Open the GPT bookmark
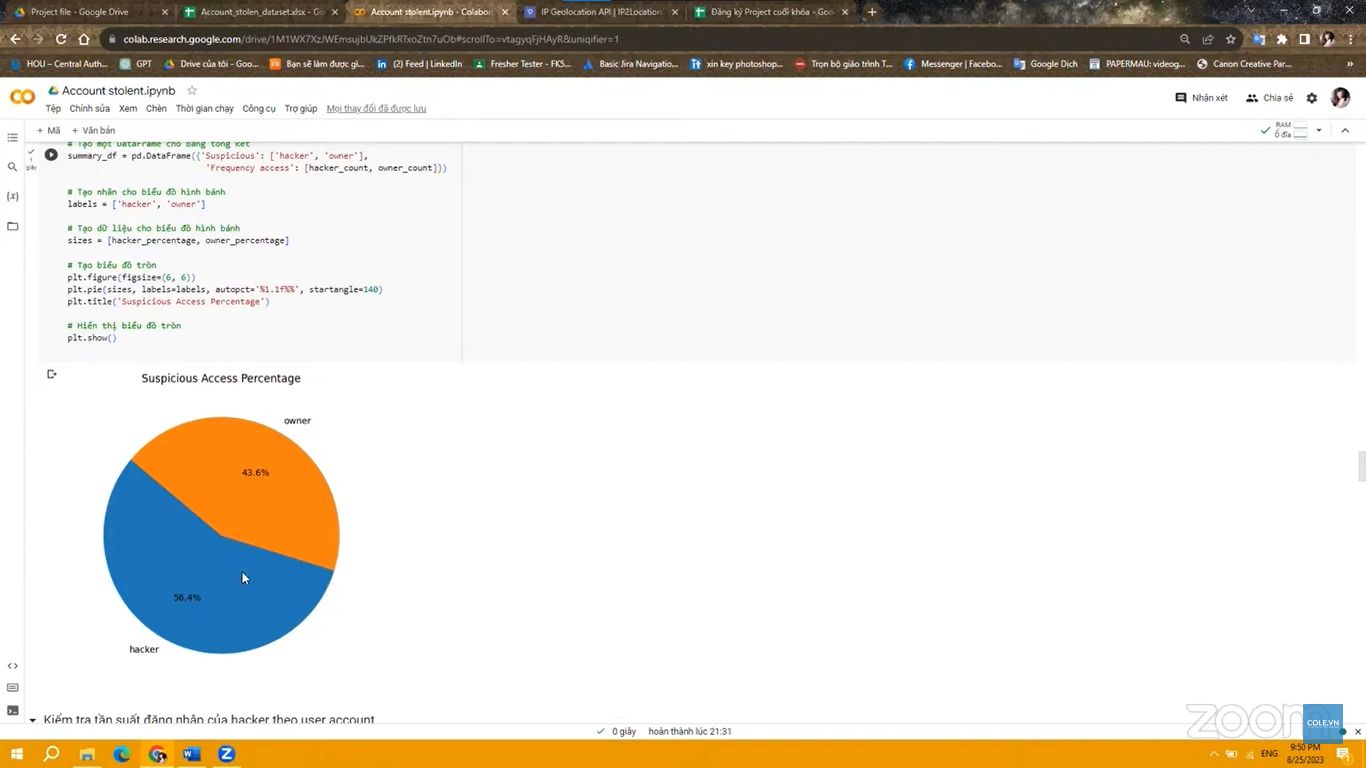1366x768 pixels. (x=136, y=64)
